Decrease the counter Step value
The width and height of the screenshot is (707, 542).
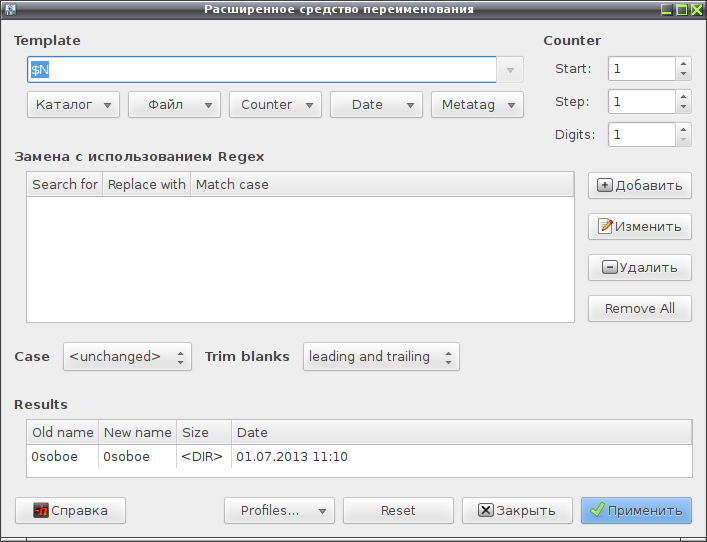[684, 107]
